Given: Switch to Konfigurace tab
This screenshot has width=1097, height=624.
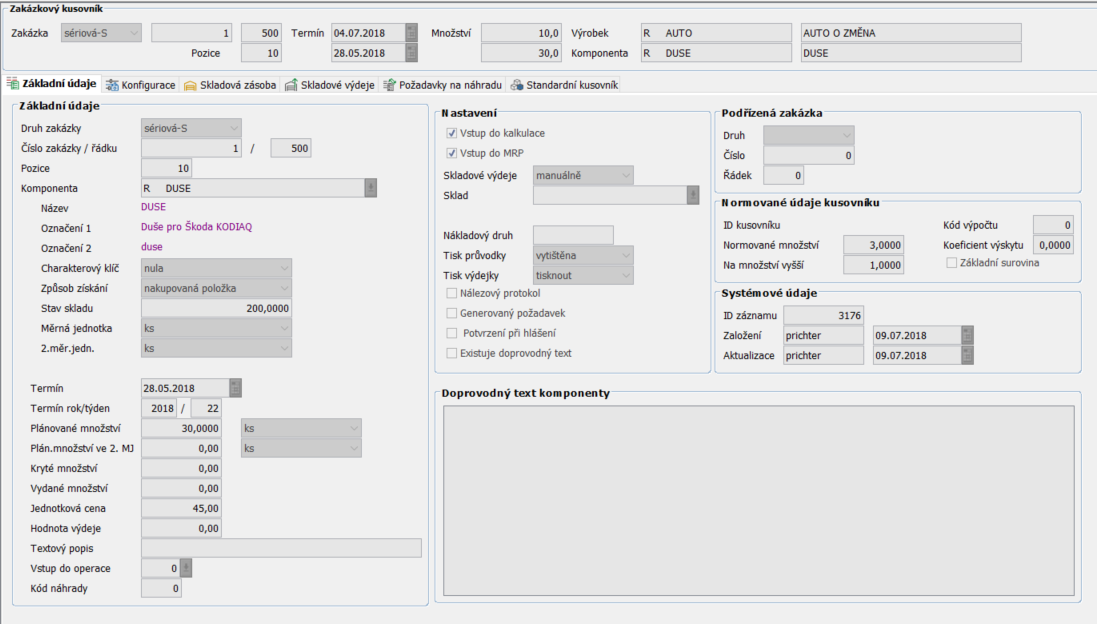Looking at the screenshot, I should tap(147, 85).
